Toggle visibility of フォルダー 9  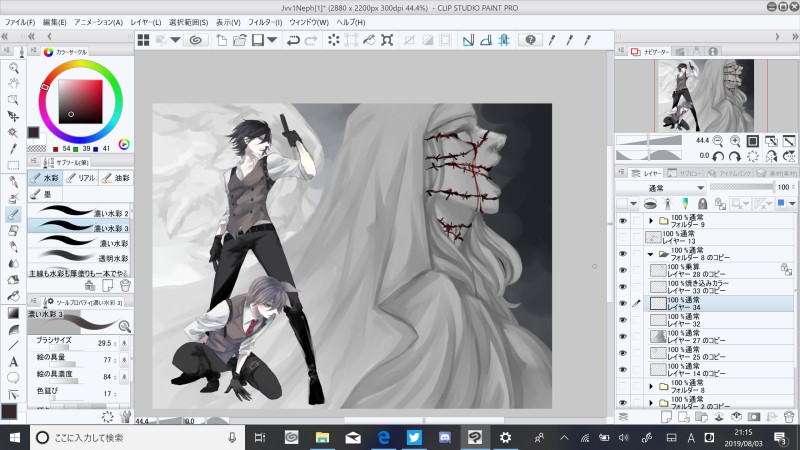[x=622, y=221]
